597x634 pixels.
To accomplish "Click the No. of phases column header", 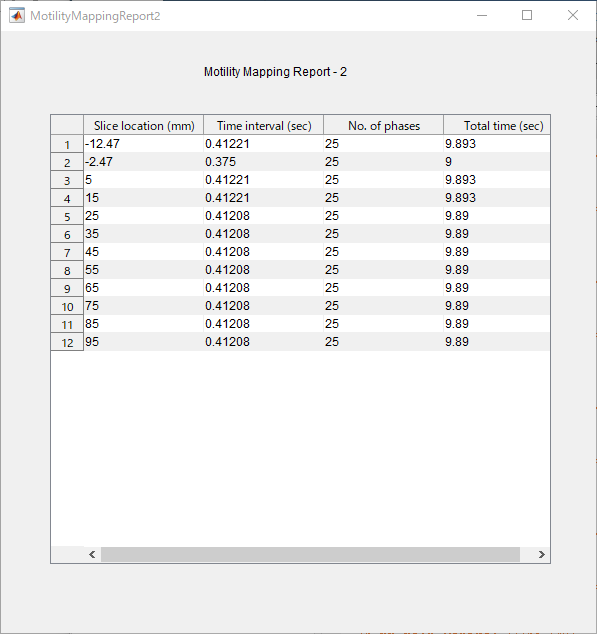I will tap(383, 125).
